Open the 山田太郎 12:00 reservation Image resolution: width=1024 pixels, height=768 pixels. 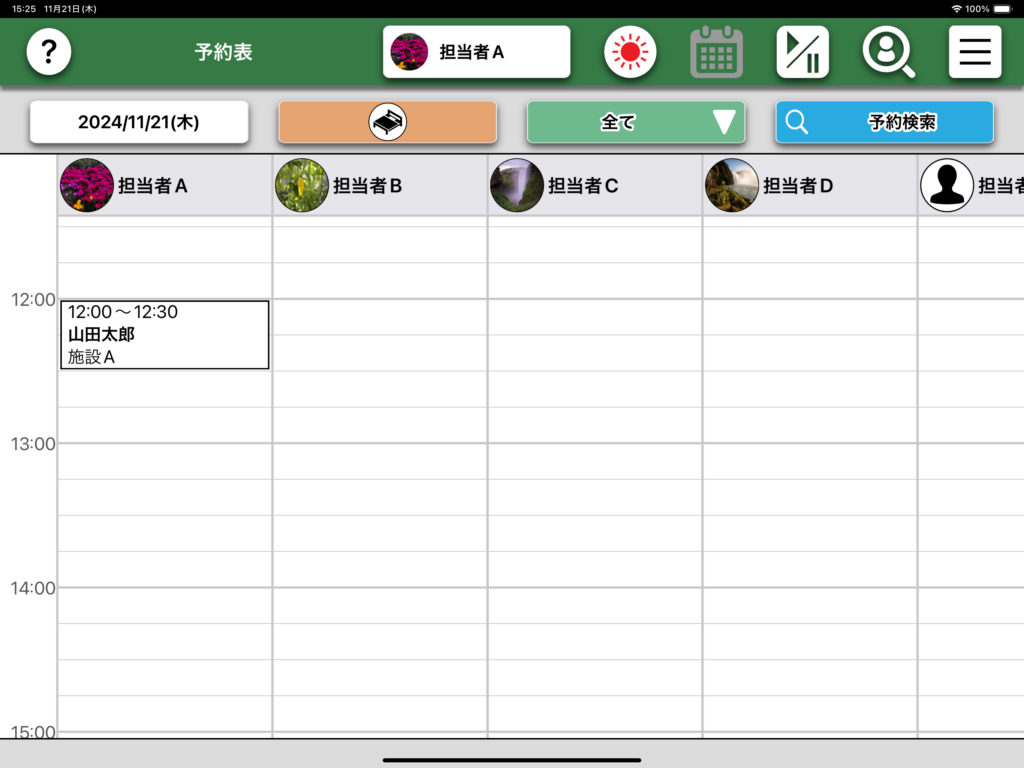pos(164,335)
